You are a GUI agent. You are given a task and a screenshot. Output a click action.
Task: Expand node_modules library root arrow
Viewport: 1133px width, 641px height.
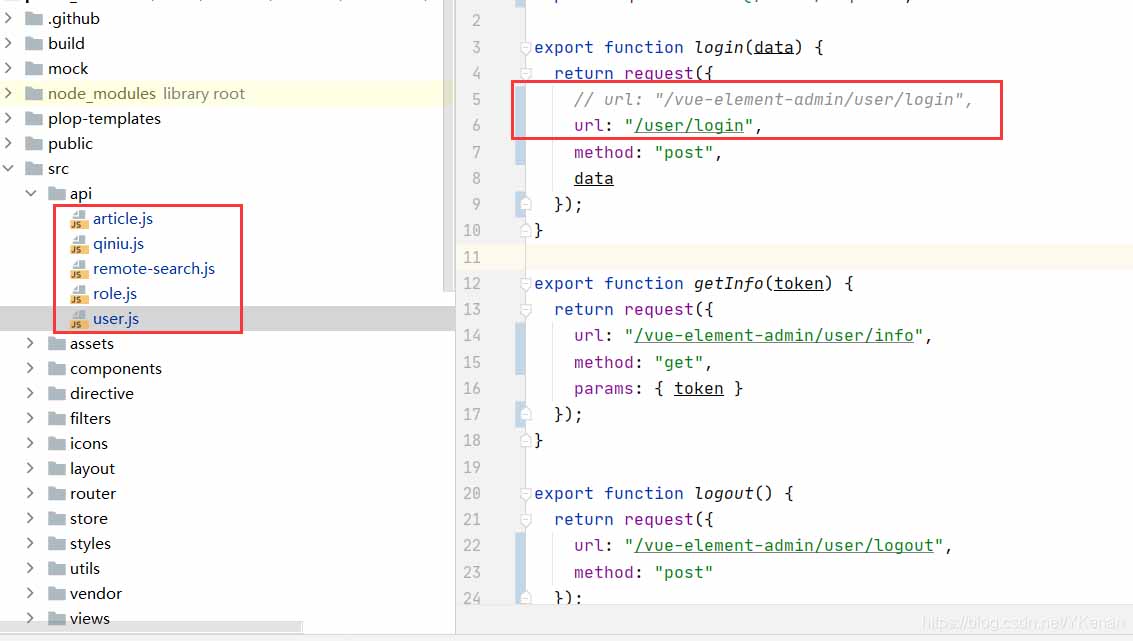pyautogui.click(x=8, y=93)
